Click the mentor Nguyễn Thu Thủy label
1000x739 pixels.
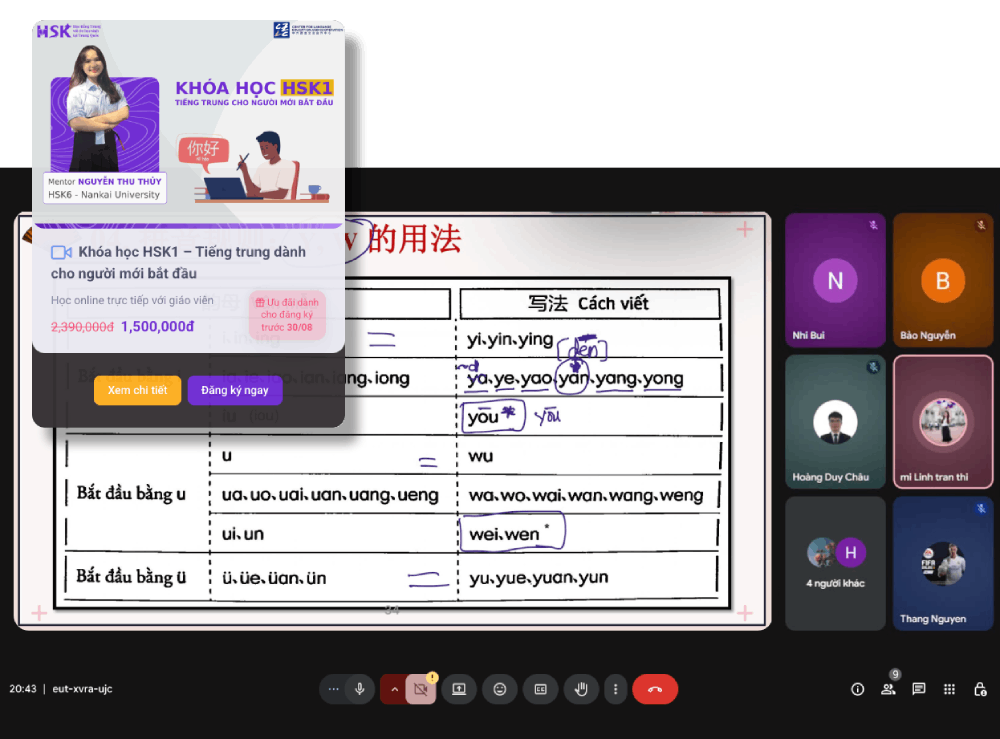click(105, 188)
